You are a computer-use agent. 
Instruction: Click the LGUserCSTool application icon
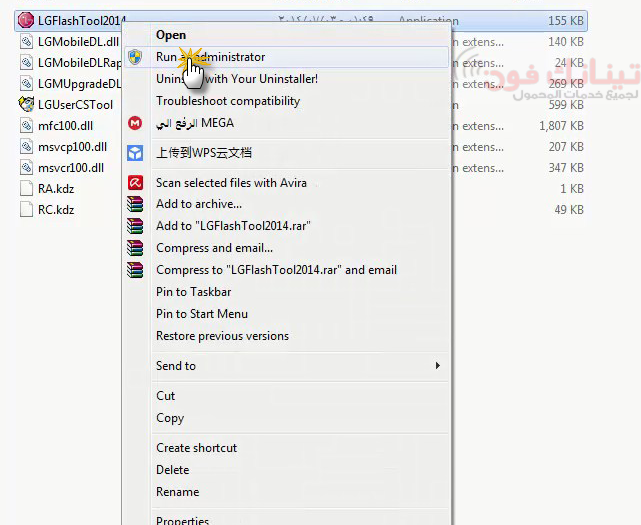pos(26,104)
